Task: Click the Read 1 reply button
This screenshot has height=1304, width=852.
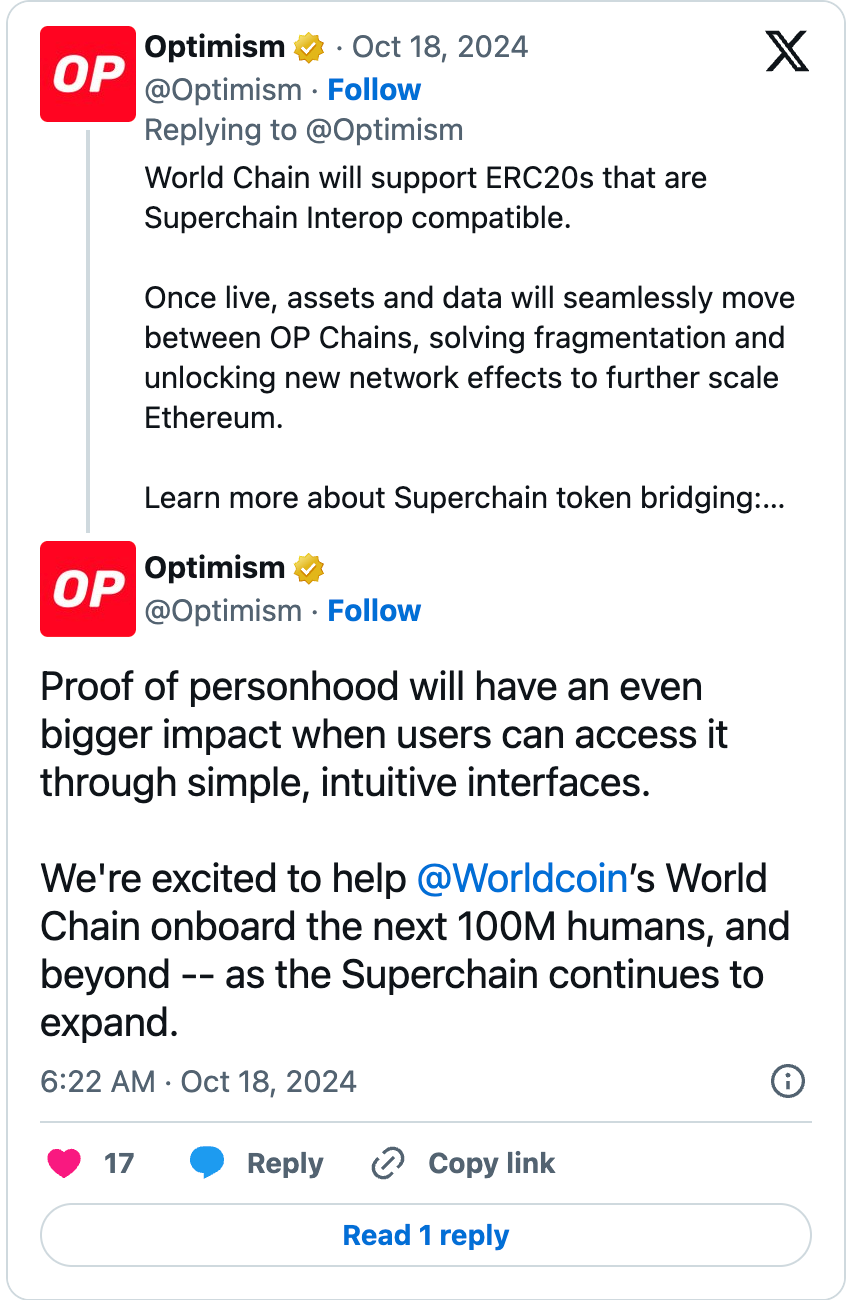Action: coord(426,1235)
